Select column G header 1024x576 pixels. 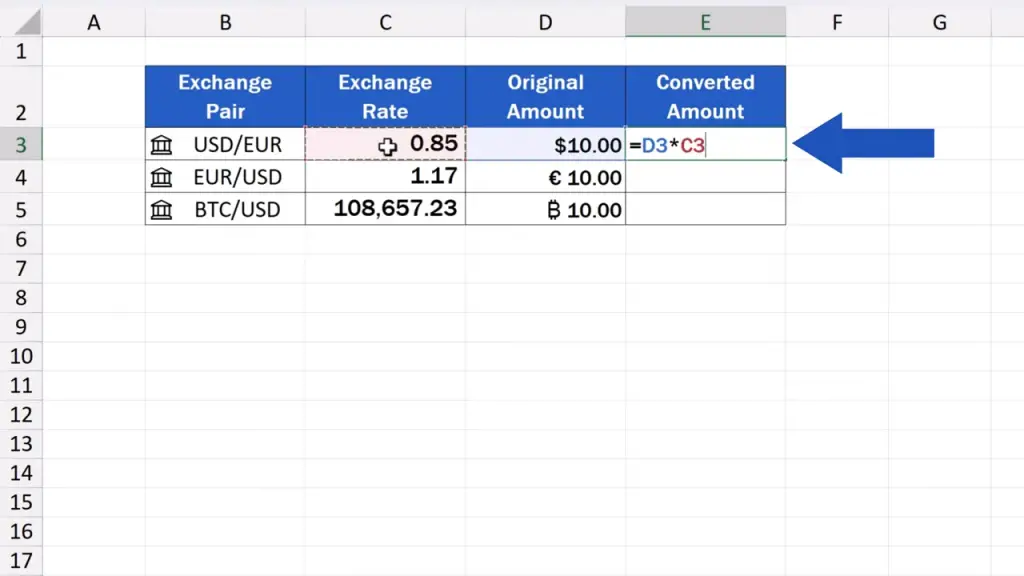point(939,22)
